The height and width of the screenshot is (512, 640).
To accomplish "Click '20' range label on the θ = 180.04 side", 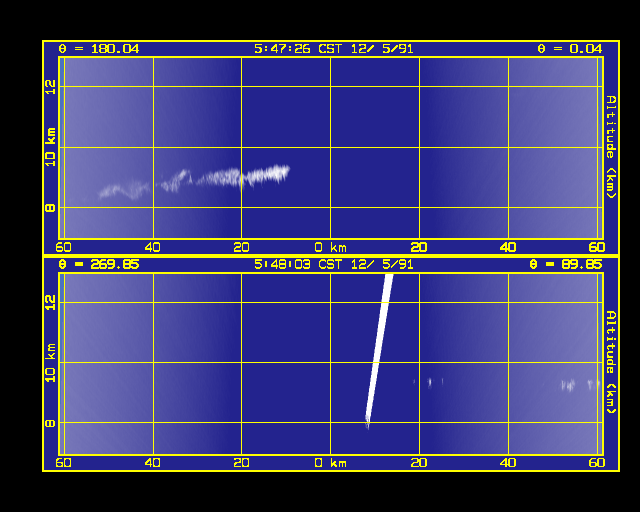I will point(242,247).
